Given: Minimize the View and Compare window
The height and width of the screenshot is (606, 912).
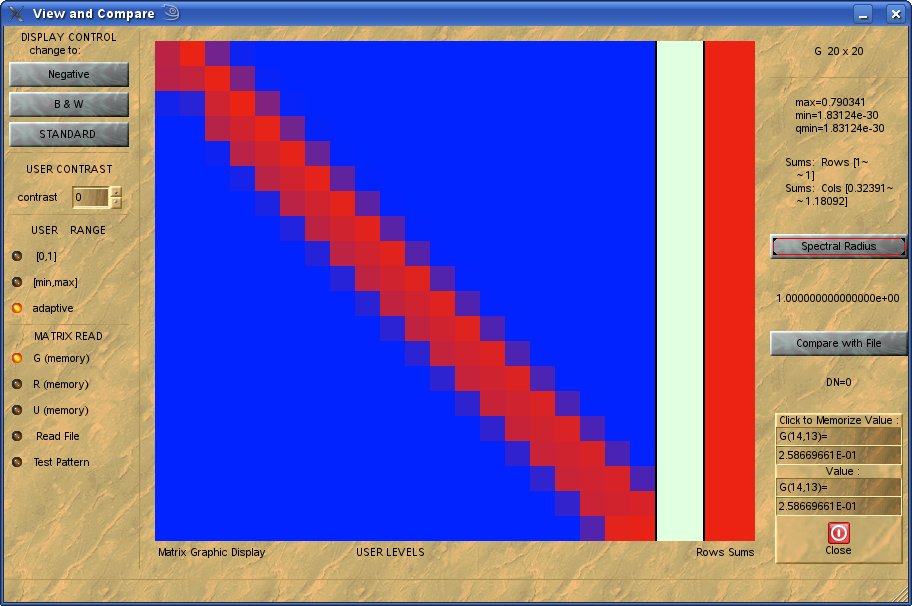Looking at the screenshot, I should coord(864,13).
